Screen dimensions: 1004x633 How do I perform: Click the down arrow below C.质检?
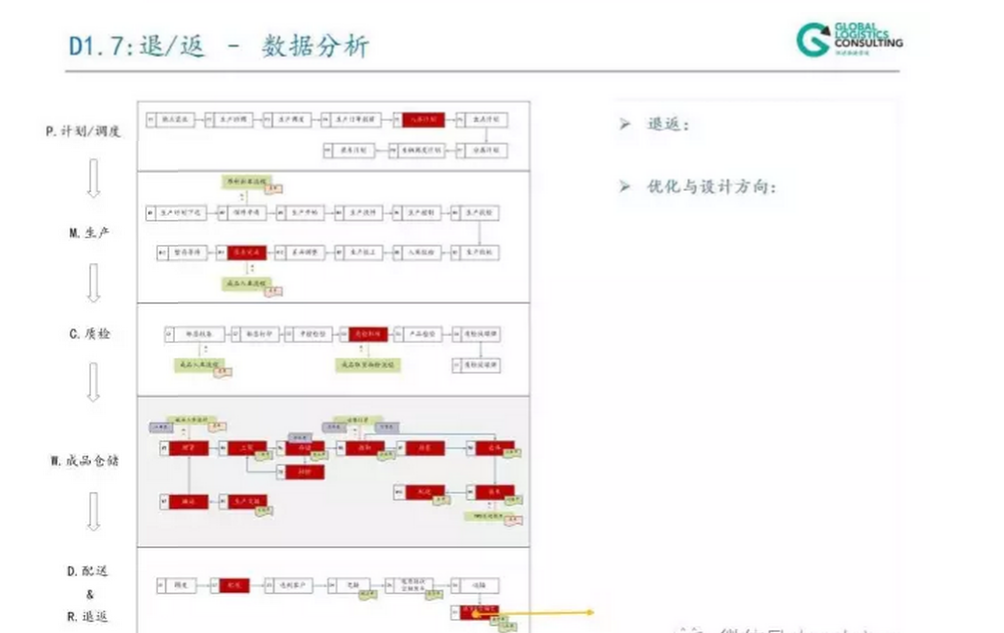92,382
